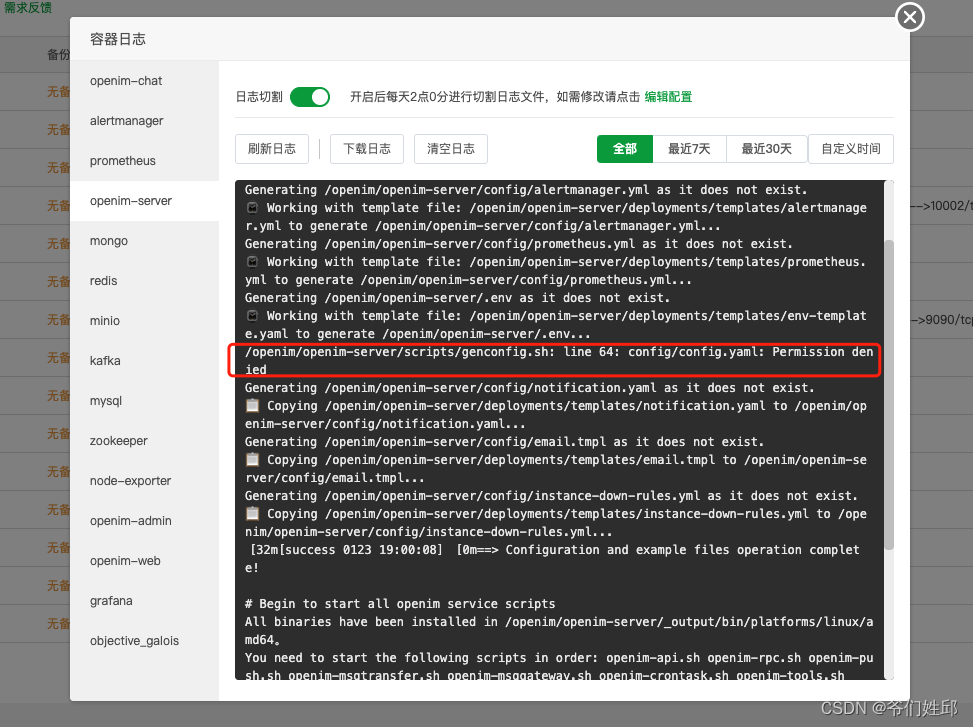
Task: Open the 自定义时间 filter
Action: (851, 149)
